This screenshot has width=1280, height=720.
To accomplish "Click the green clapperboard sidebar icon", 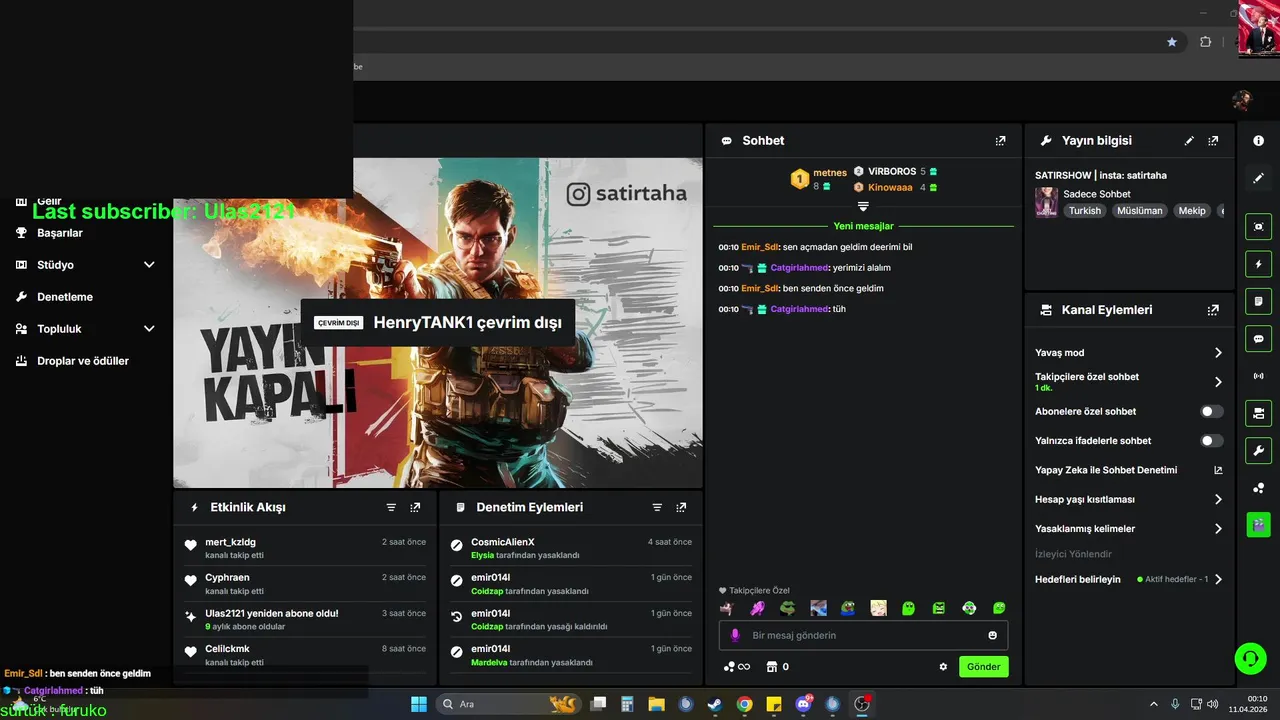I will (x=1258, y=524).
